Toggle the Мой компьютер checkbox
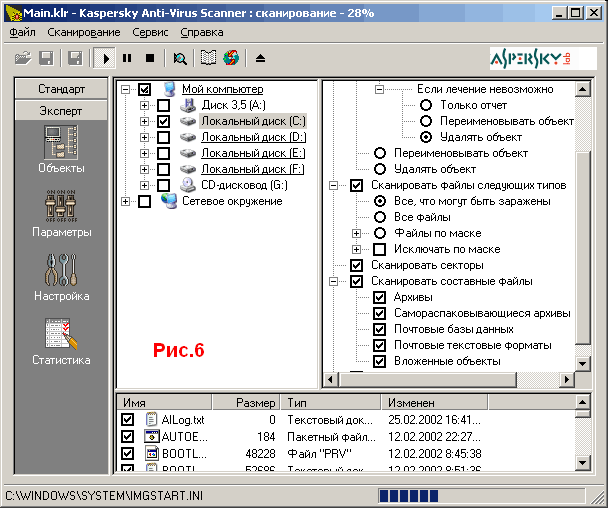The height and width of the screenshot is (508, 608). (144, 89)
